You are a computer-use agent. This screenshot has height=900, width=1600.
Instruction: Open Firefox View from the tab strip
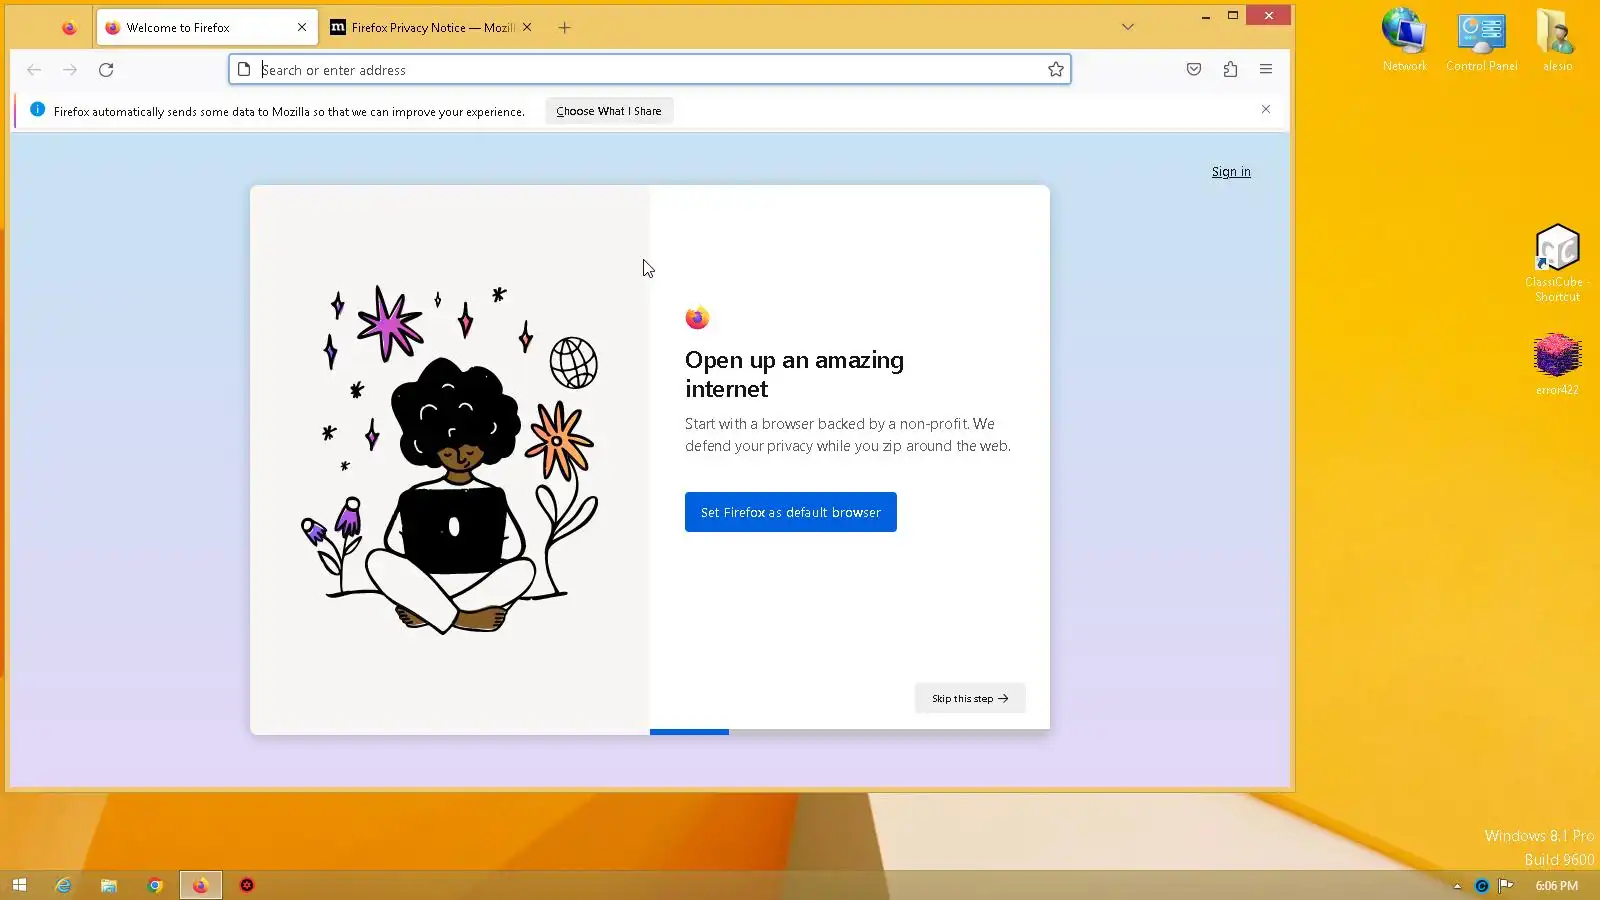[x=69, y=28]
